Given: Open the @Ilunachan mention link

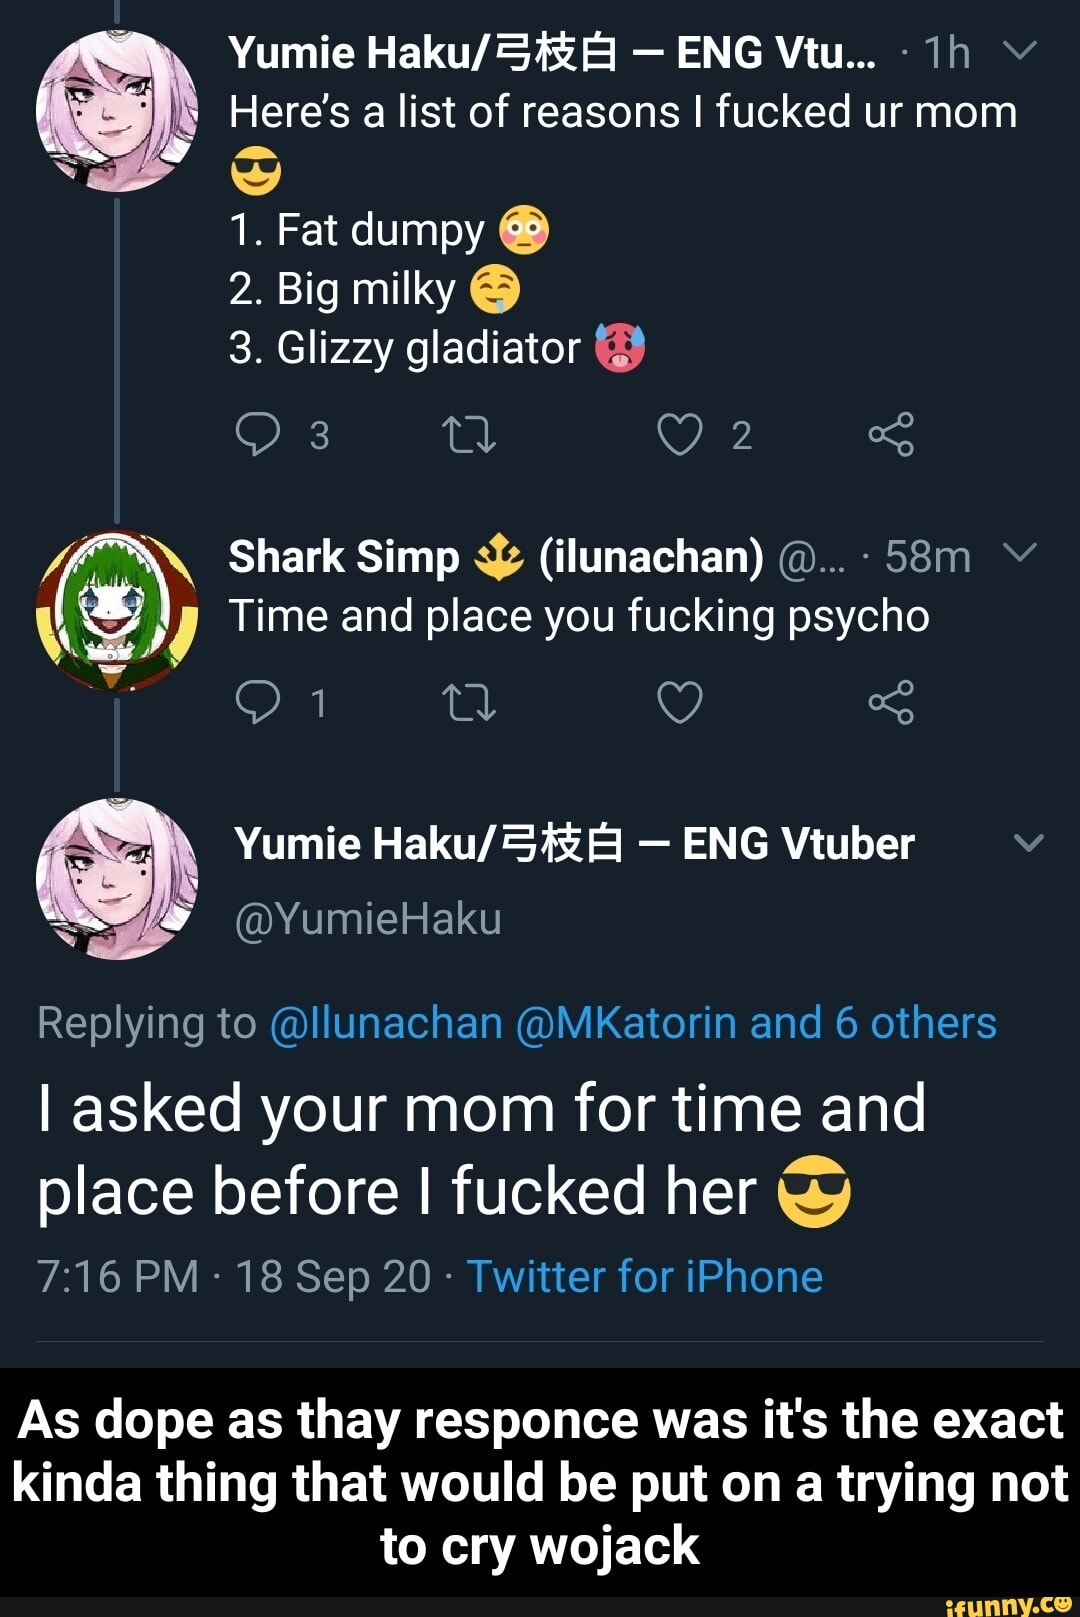Looking at the screenshot, I should 386,1023.
